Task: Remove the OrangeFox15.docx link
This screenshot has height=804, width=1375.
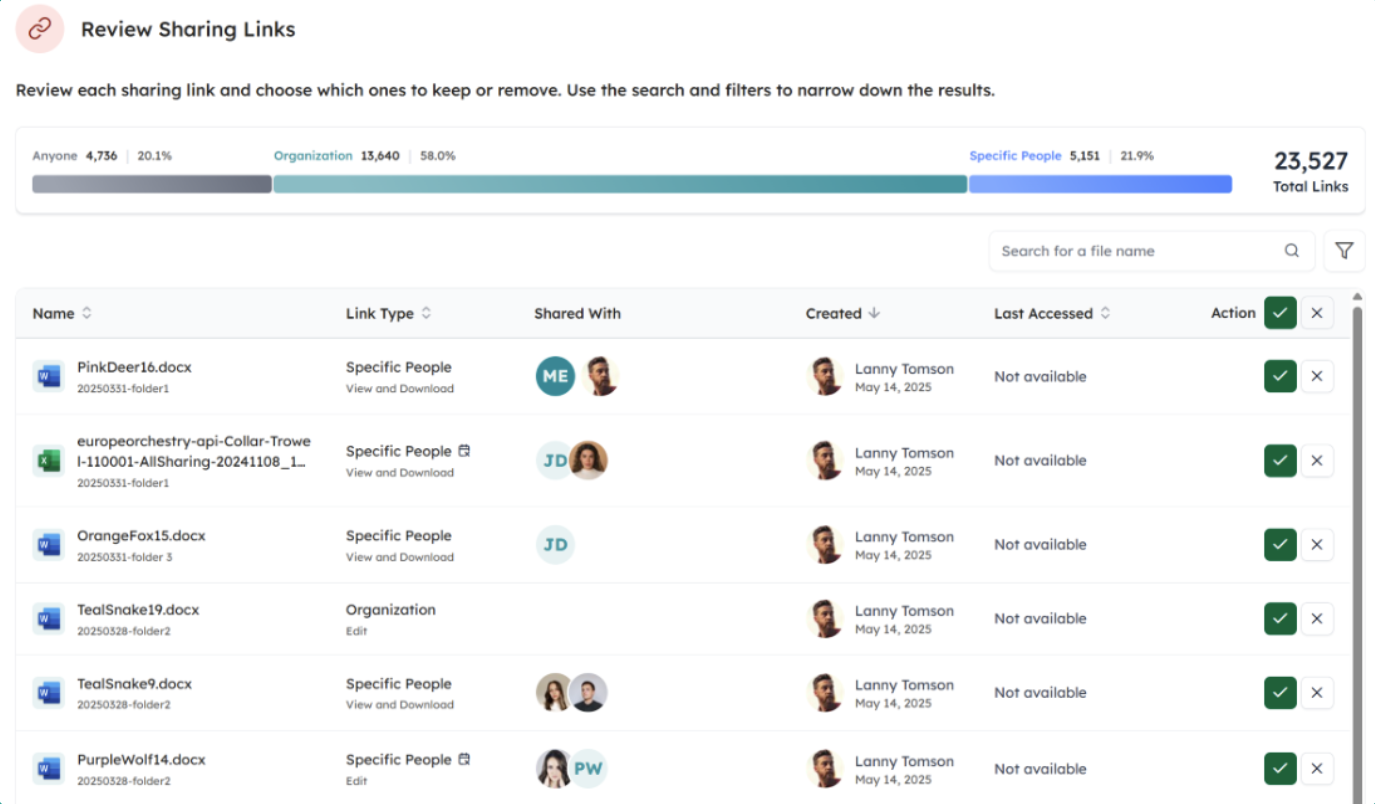Action: coord(1317,545)
